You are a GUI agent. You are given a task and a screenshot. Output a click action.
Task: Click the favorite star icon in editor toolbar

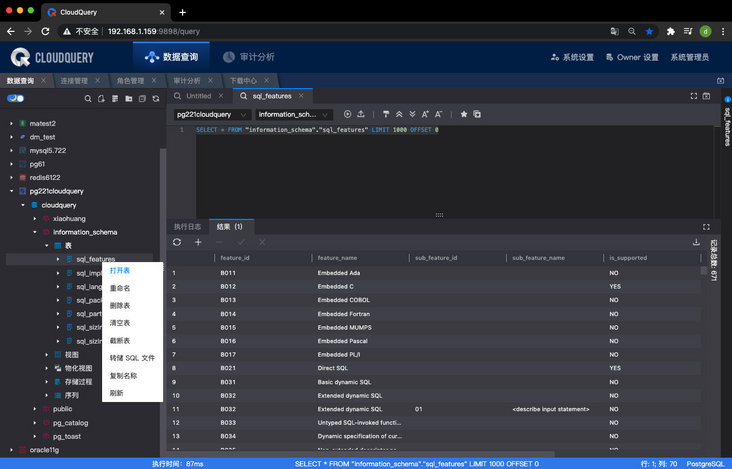(464, 114)
